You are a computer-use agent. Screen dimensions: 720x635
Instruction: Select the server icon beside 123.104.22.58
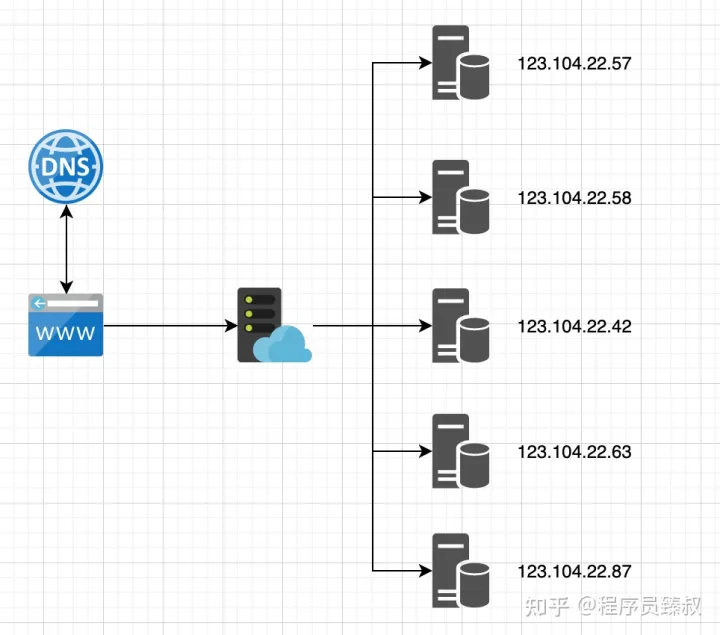(461, 197)
